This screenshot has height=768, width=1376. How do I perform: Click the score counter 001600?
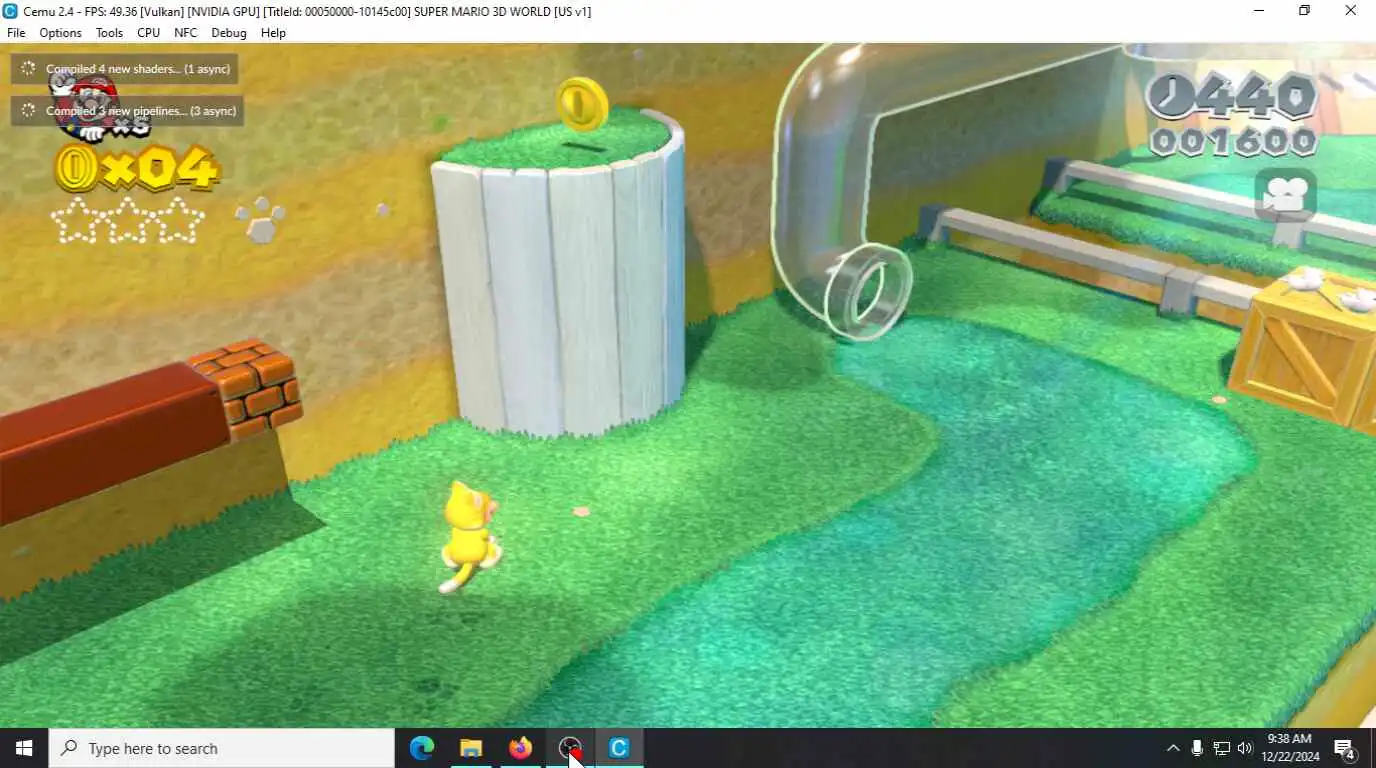click(1233, 142)
